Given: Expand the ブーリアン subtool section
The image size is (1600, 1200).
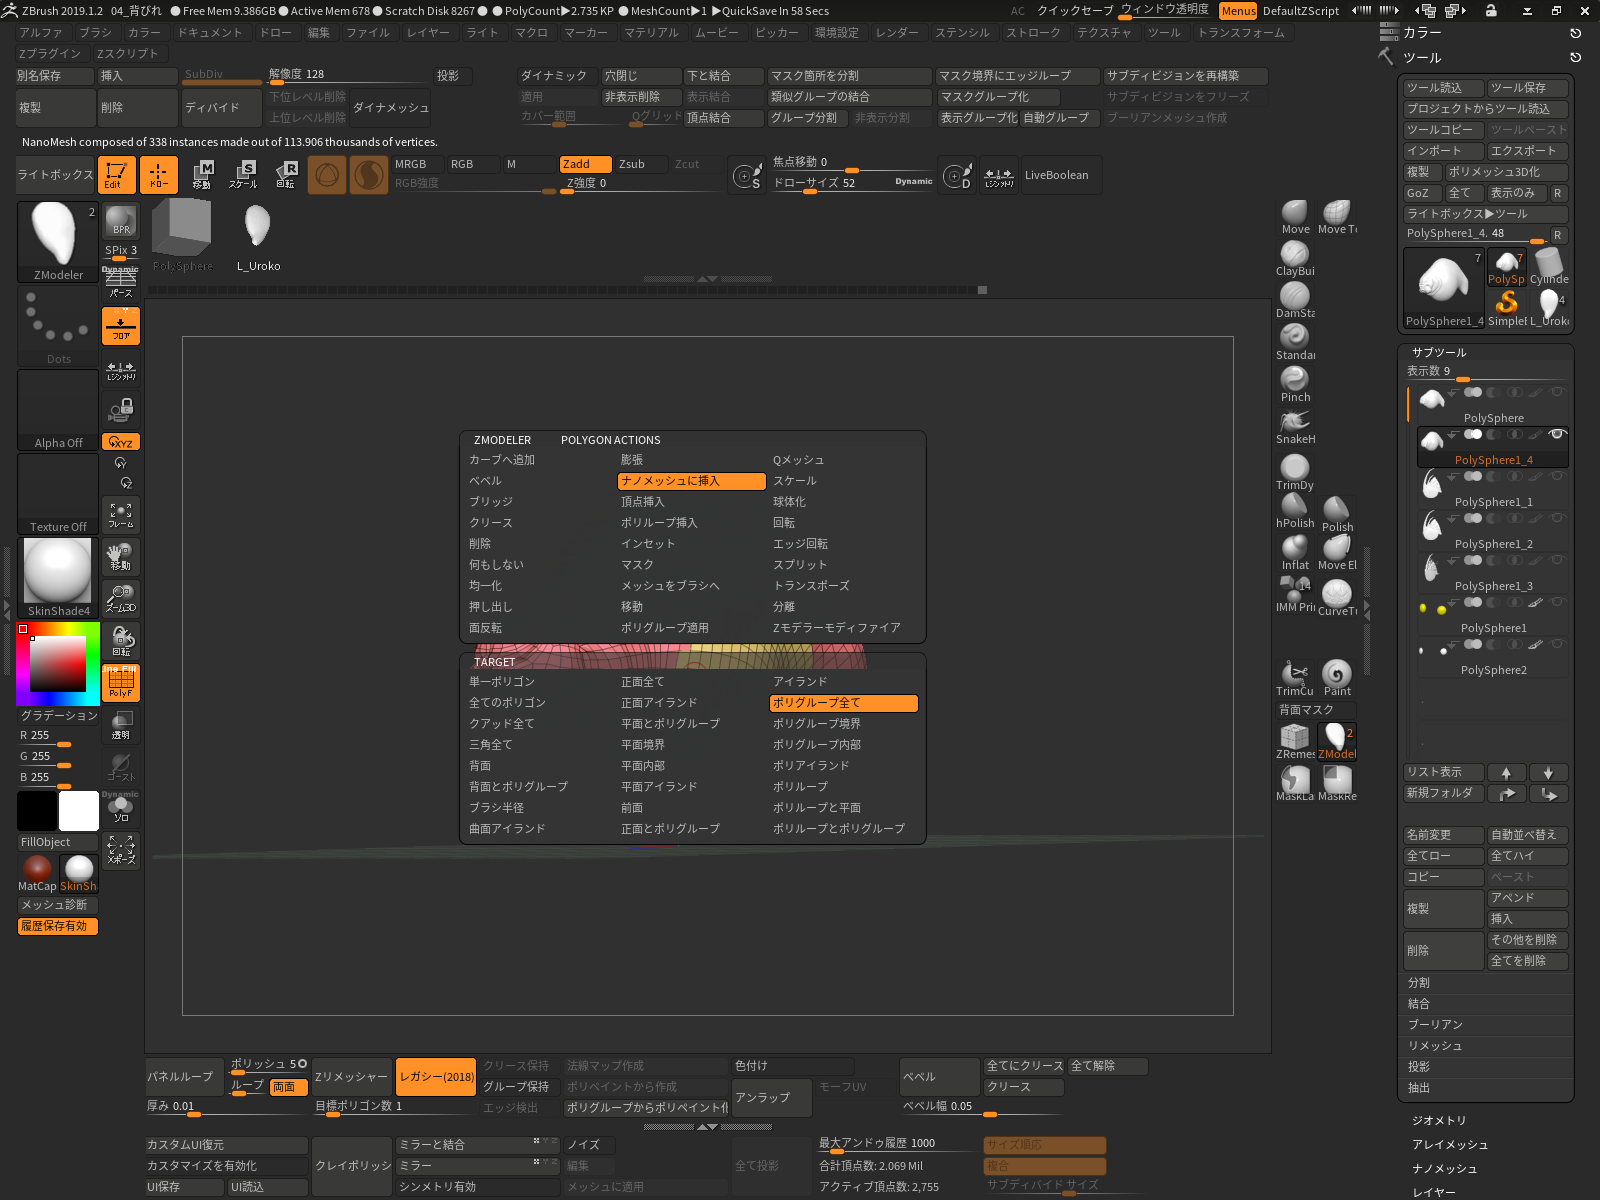Looking at the screenshot, I should [1435, 1025].
